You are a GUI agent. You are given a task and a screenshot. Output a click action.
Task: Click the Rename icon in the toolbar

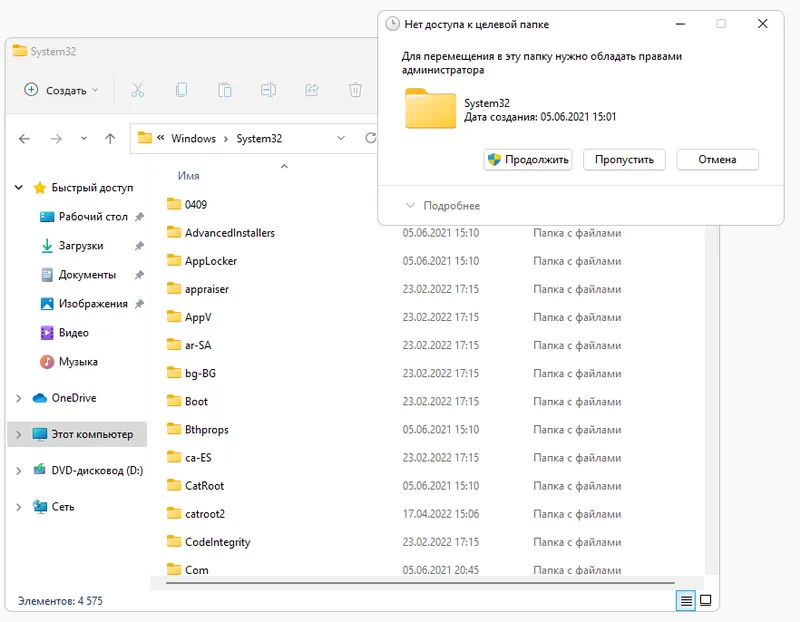(x=267, y=89)
